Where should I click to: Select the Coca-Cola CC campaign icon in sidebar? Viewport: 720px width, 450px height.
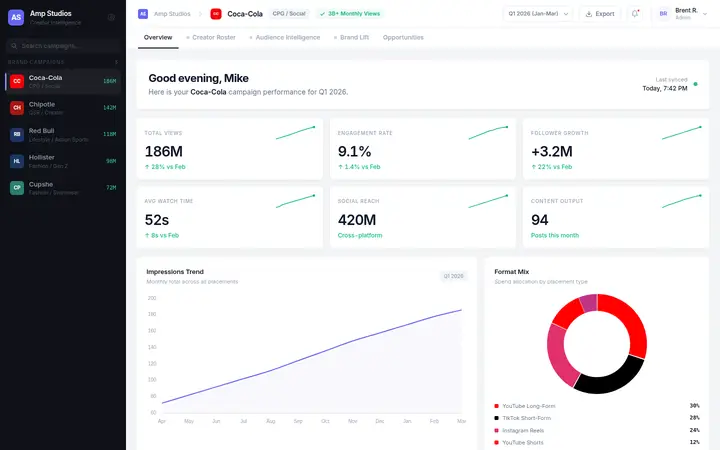17,81
